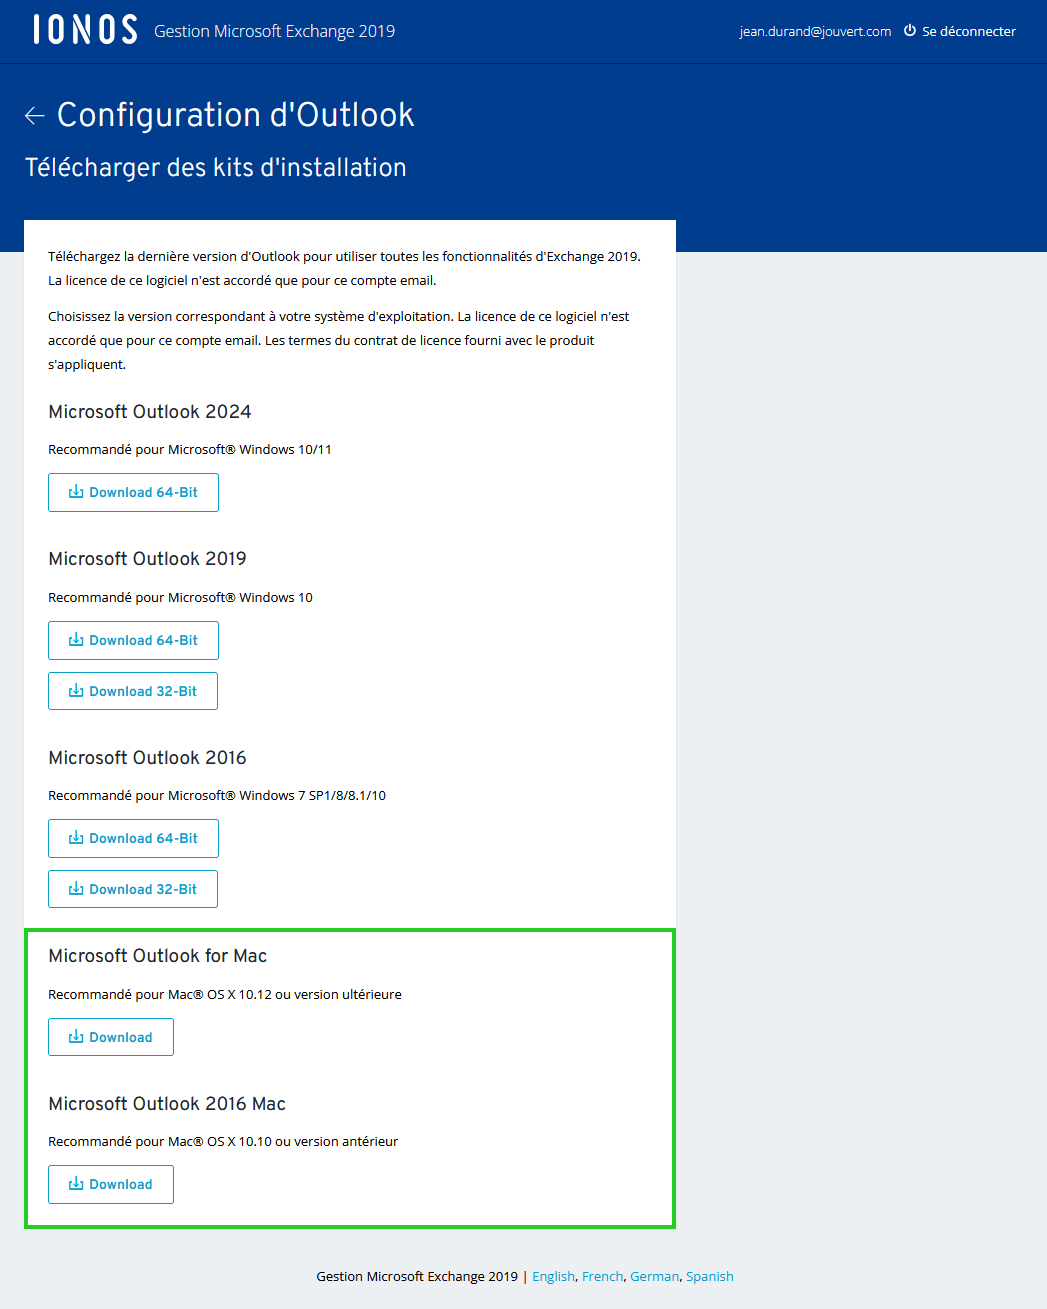Click the power icon next to Se déconnecter

click(x=910, y=31)
